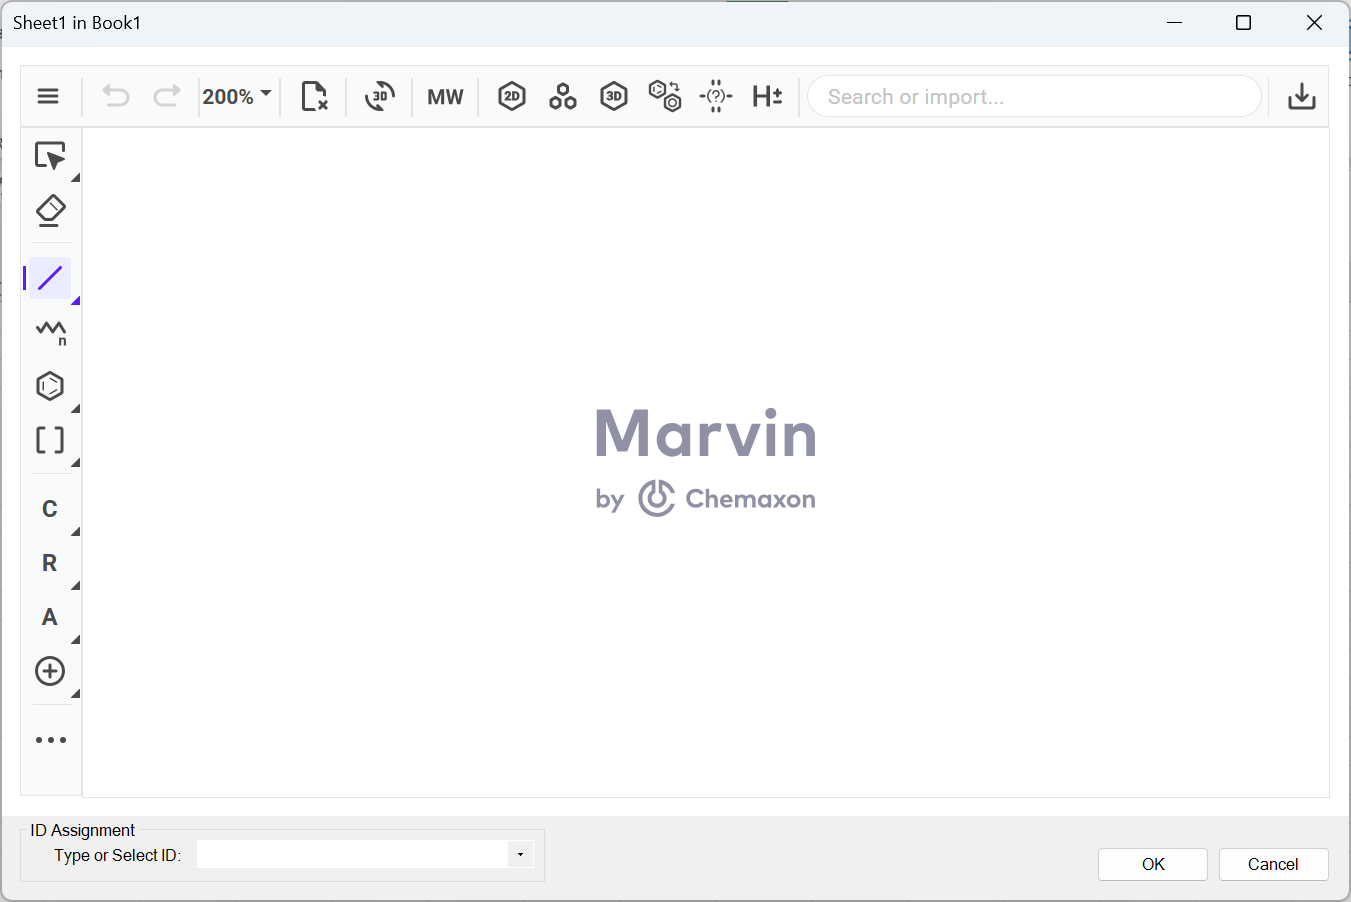Viewport: 1351px width, 902px height.
Task: Maximize the Sheet1 in Book1 window
Action: pyautogui.click(x=1244, y=23)
